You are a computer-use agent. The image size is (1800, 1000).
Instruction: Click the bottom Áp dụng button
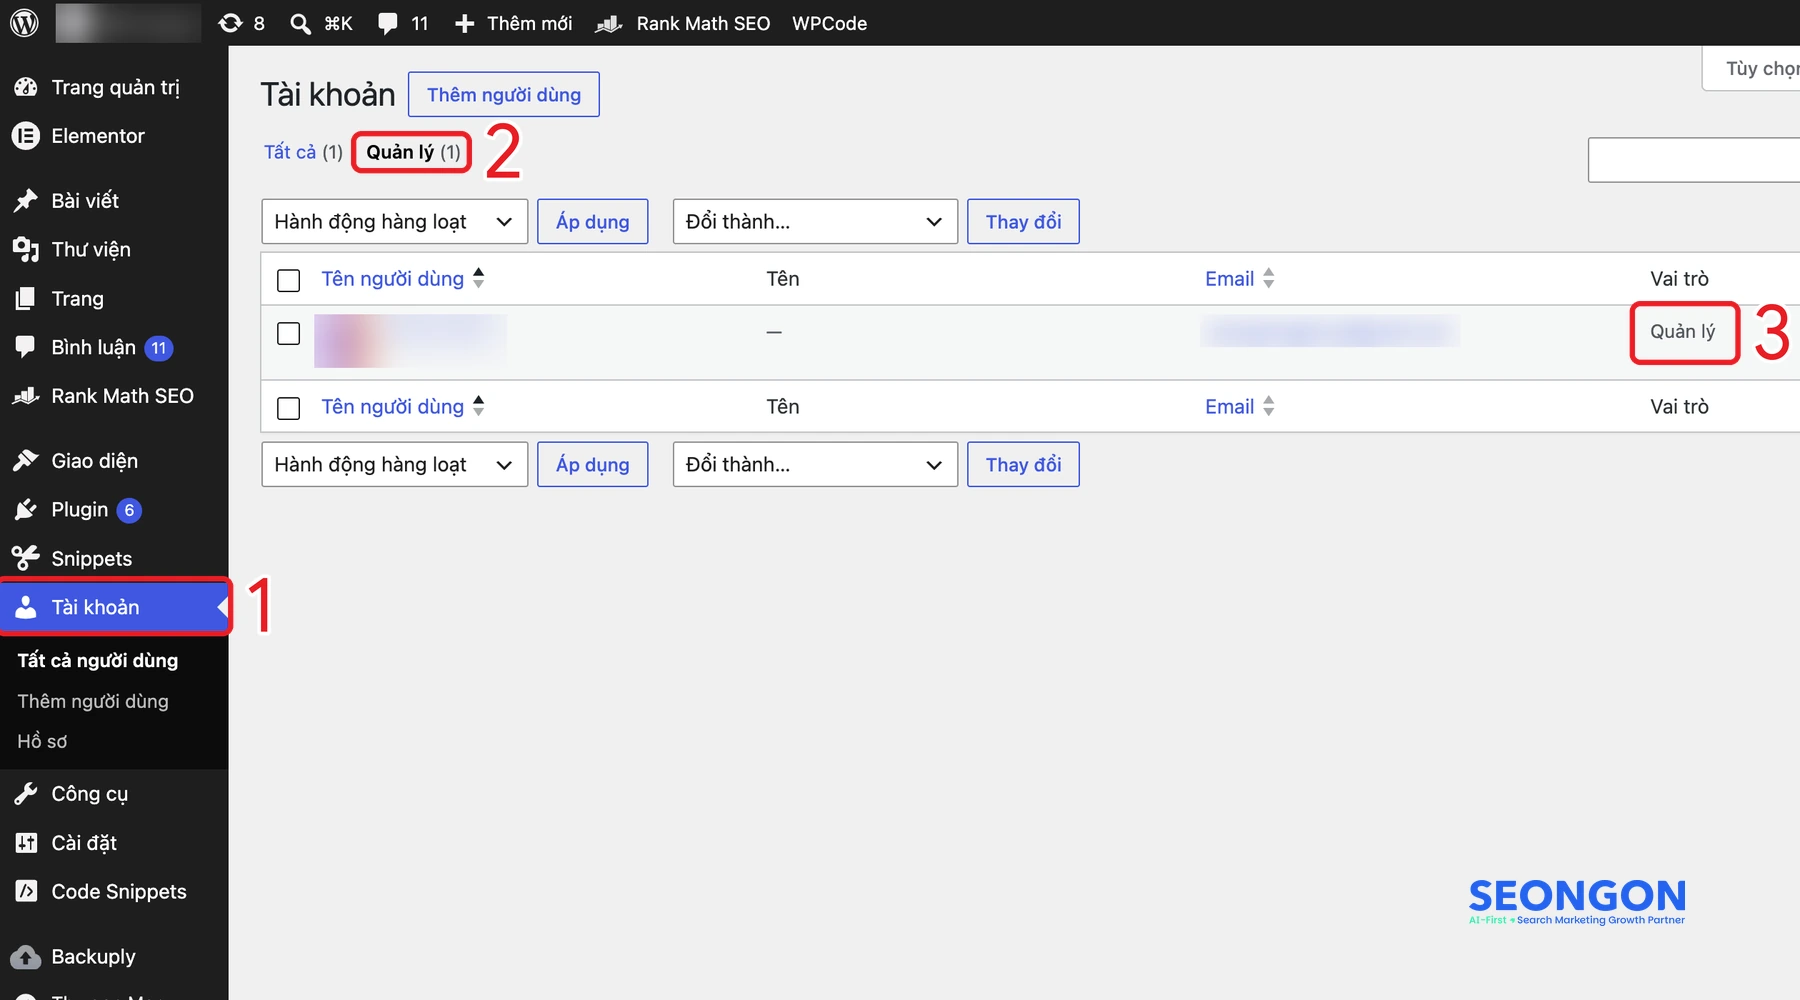(593, 465)
